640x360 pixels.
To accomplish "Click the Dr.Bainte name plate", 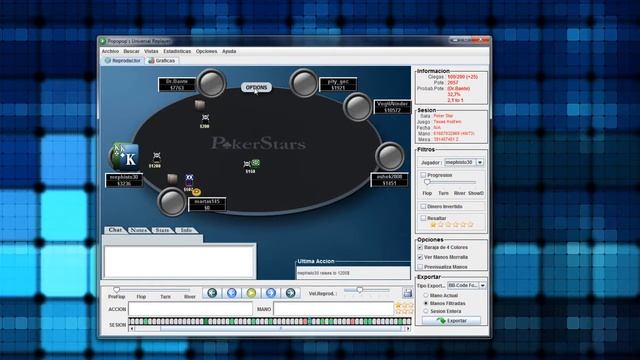I will tap(177, 84).
